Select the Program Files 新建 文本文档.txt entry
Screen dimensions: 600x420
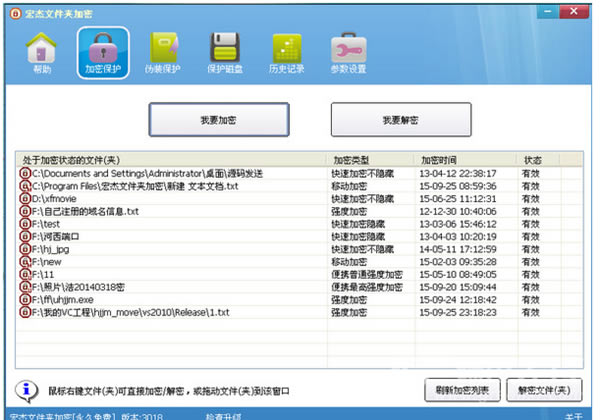[135, 186]
